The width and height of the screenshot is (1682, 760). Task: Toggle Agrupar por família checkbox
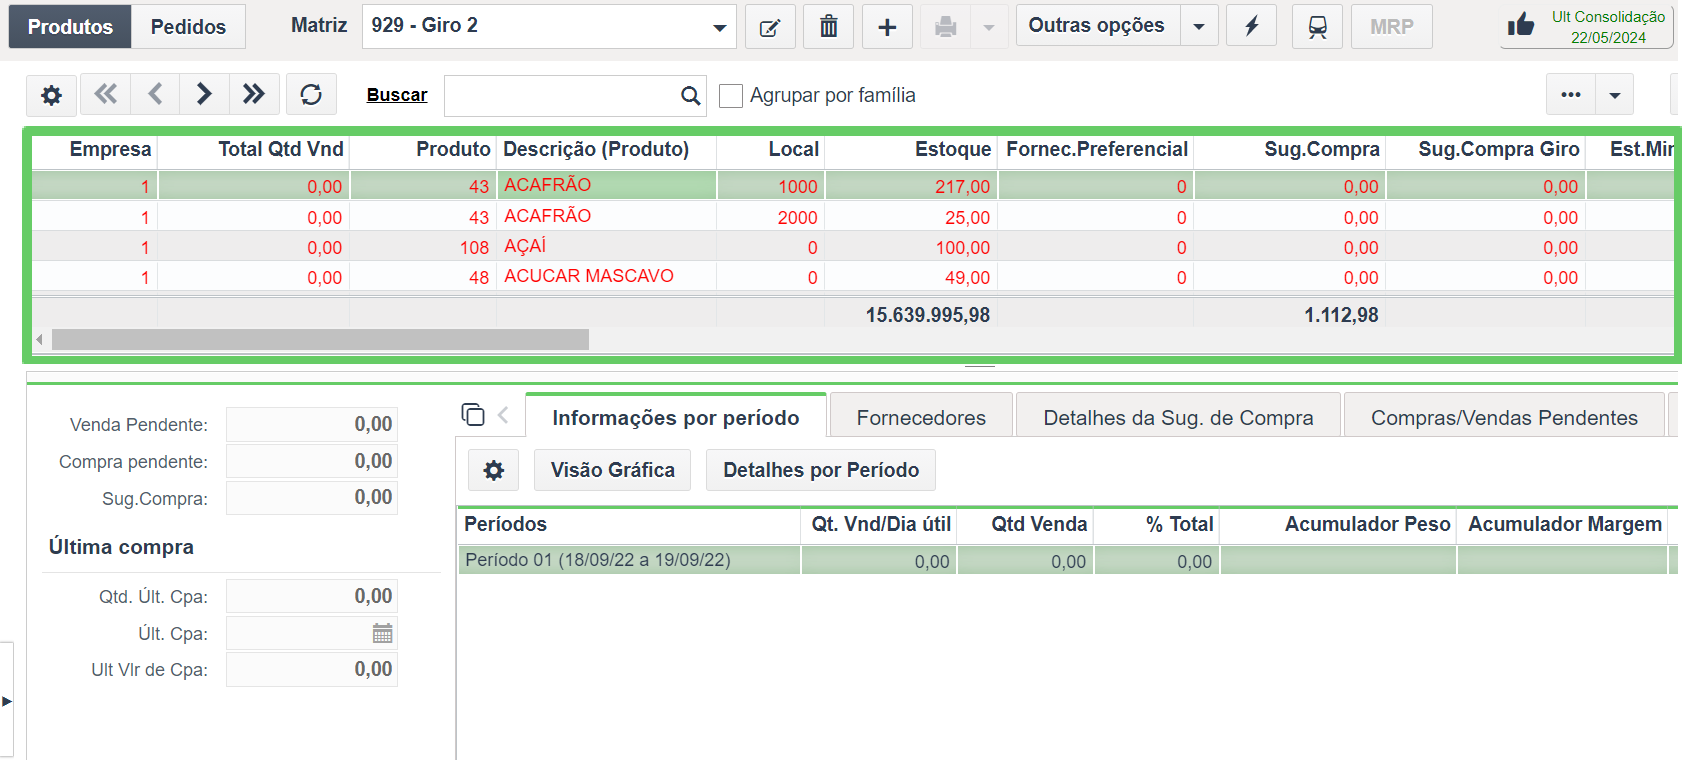coord(731,96)
